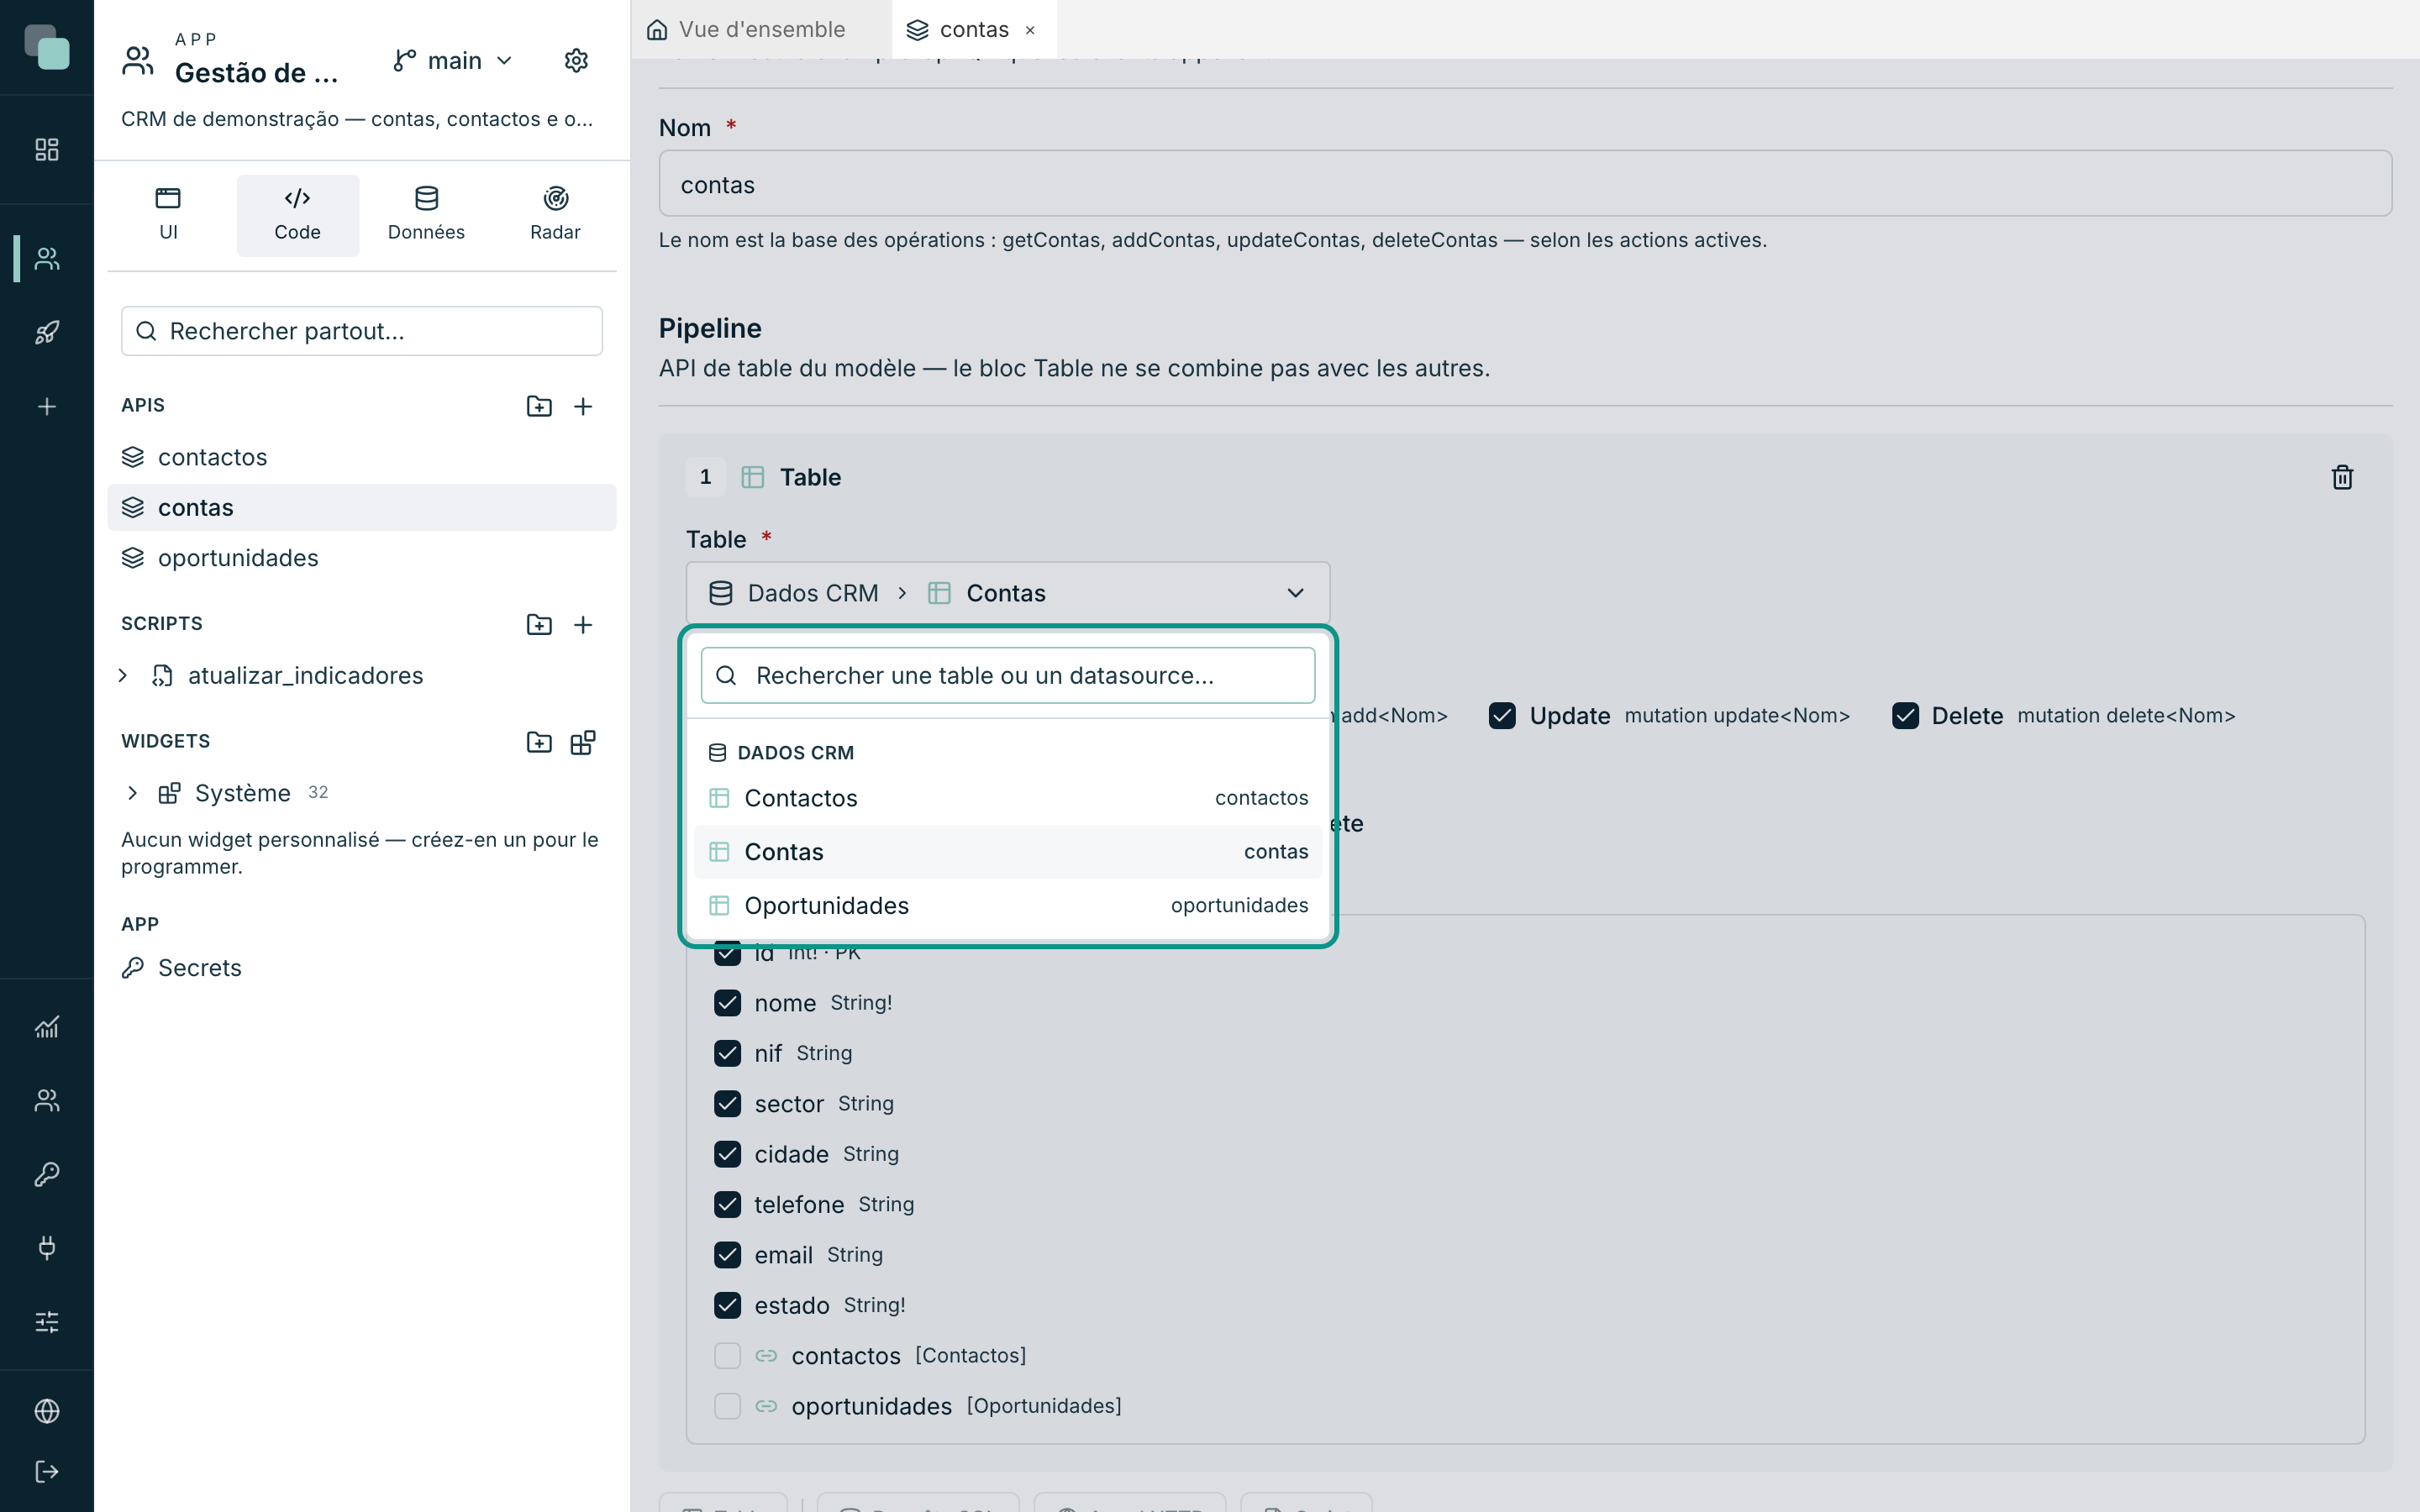This screenshot has width=2420, height=1512.
Task: Open app settings gear icon
Action: pyautogui.click(x=576, y=61)
